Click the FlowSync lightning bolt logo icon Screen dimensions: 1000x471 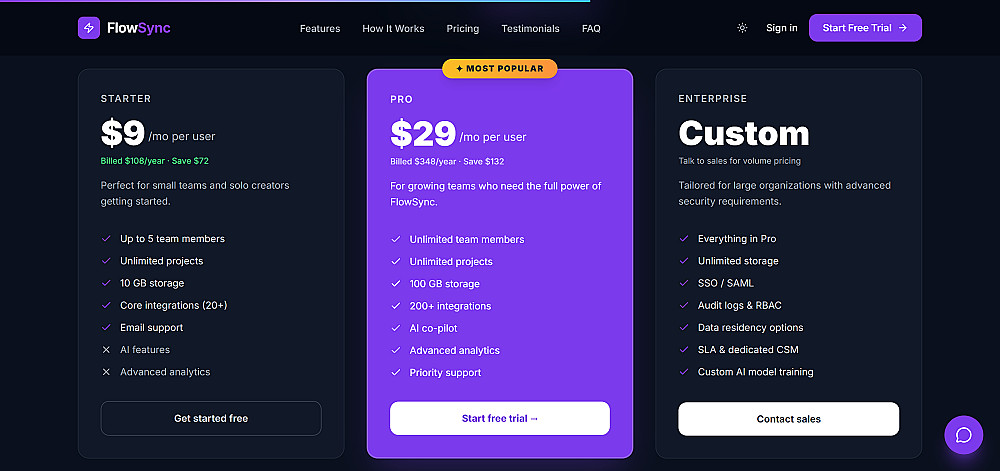pos(88,28)
